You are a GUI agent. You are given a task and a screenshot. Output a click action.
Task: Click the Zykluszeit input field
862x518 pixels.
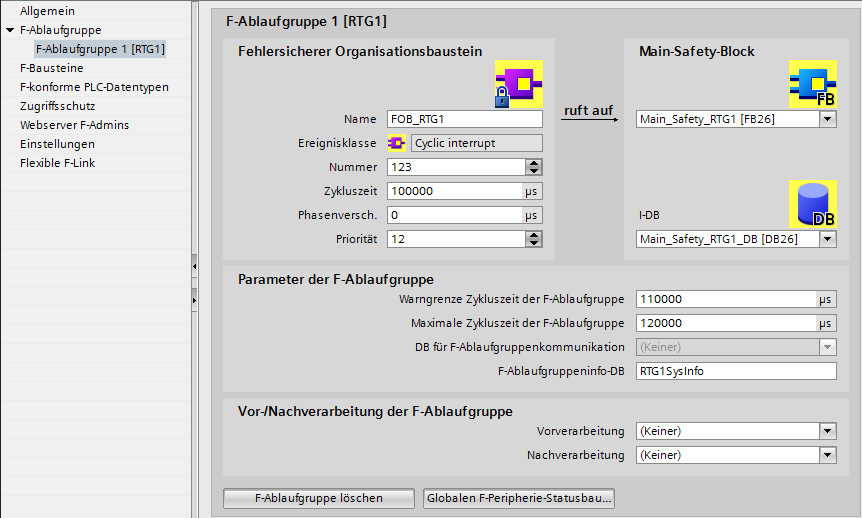(454, 191)
